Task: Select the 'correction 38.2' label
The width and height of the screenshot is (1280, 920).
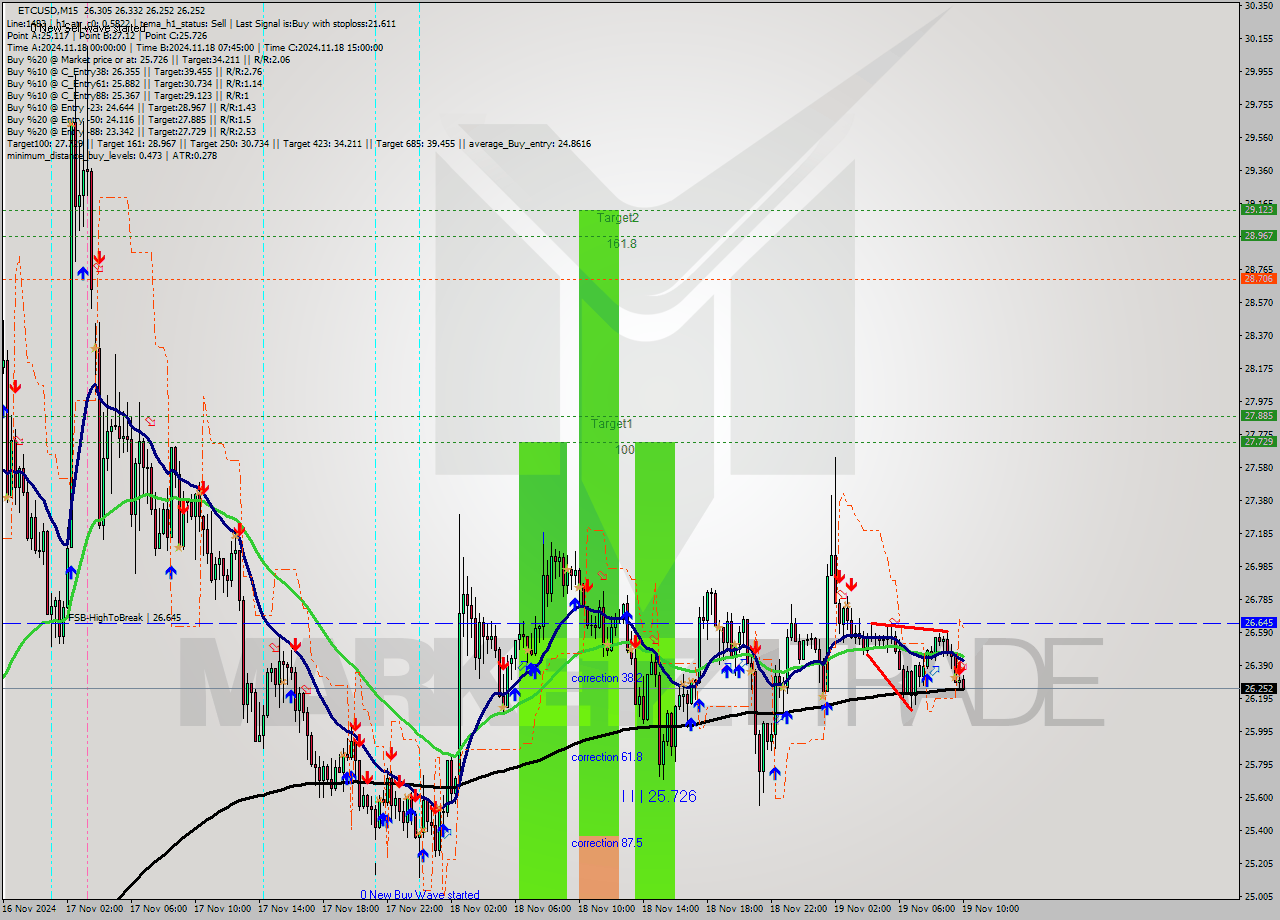Action: click(x=606, y=678)
